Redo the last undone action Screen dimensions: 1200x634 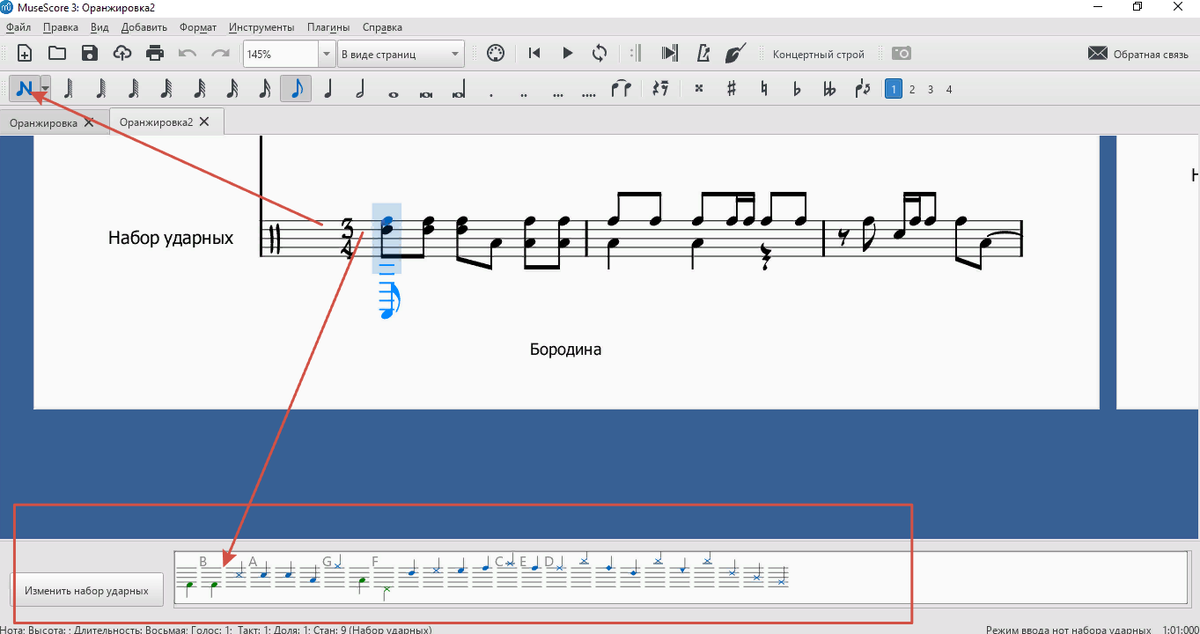pos(220,53)
